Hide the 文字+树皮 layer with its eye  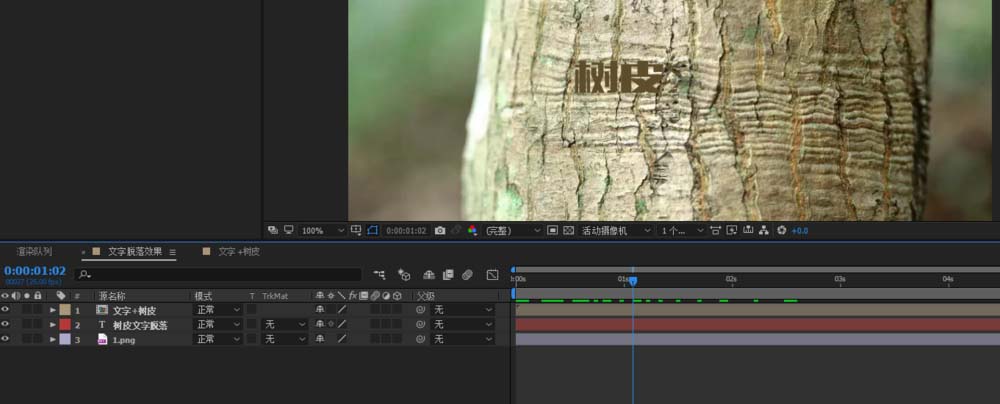[x=5, y=310]
